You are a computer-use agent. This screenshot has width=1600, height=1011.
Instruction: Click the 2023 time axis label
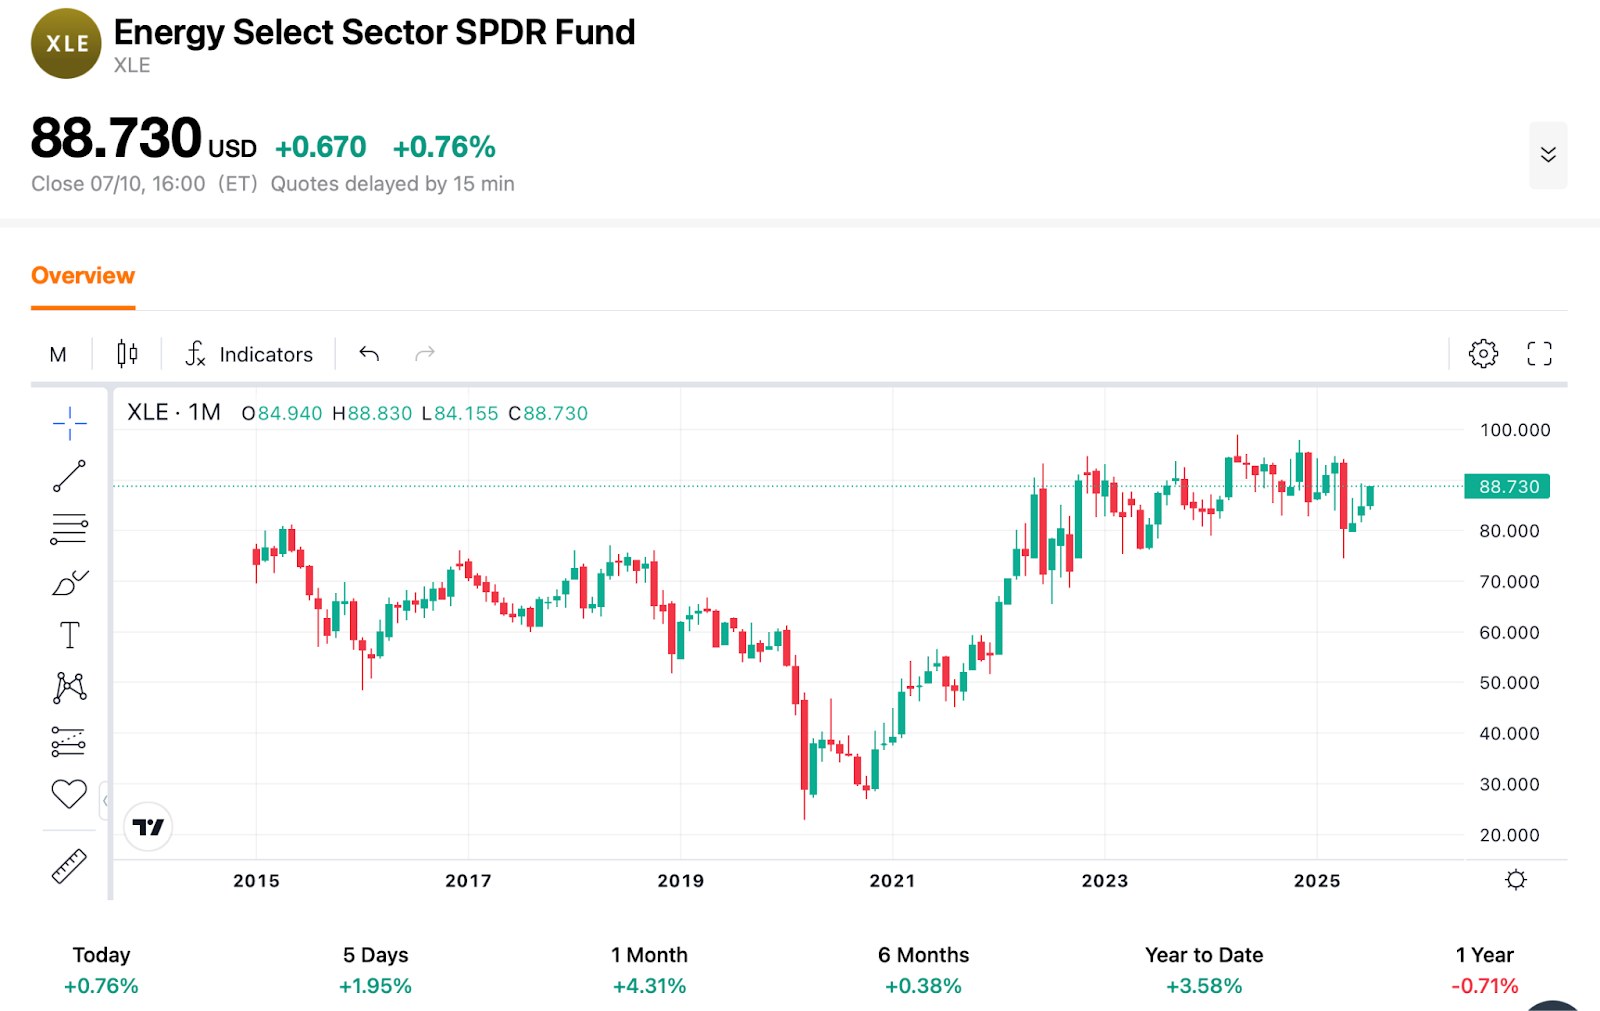point(1105,881)
